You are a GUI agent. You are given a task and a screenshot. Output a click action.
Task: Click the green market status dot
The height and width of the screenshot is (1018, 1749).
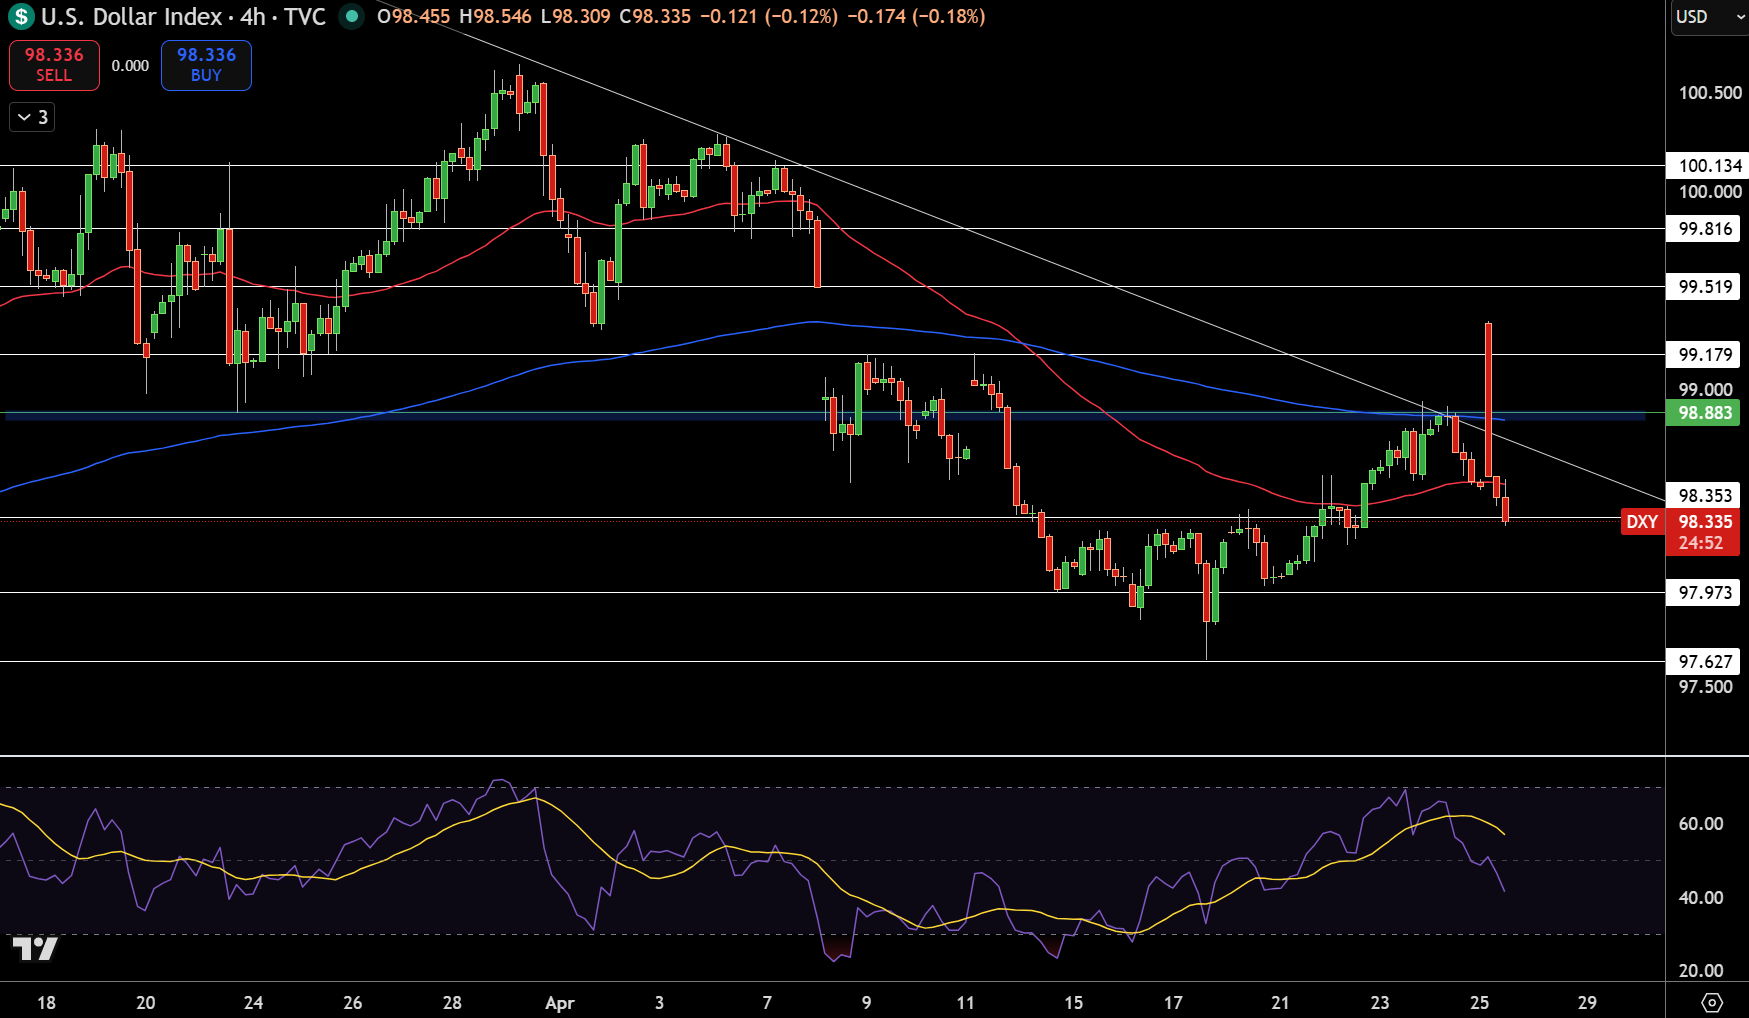click(351, 16)
